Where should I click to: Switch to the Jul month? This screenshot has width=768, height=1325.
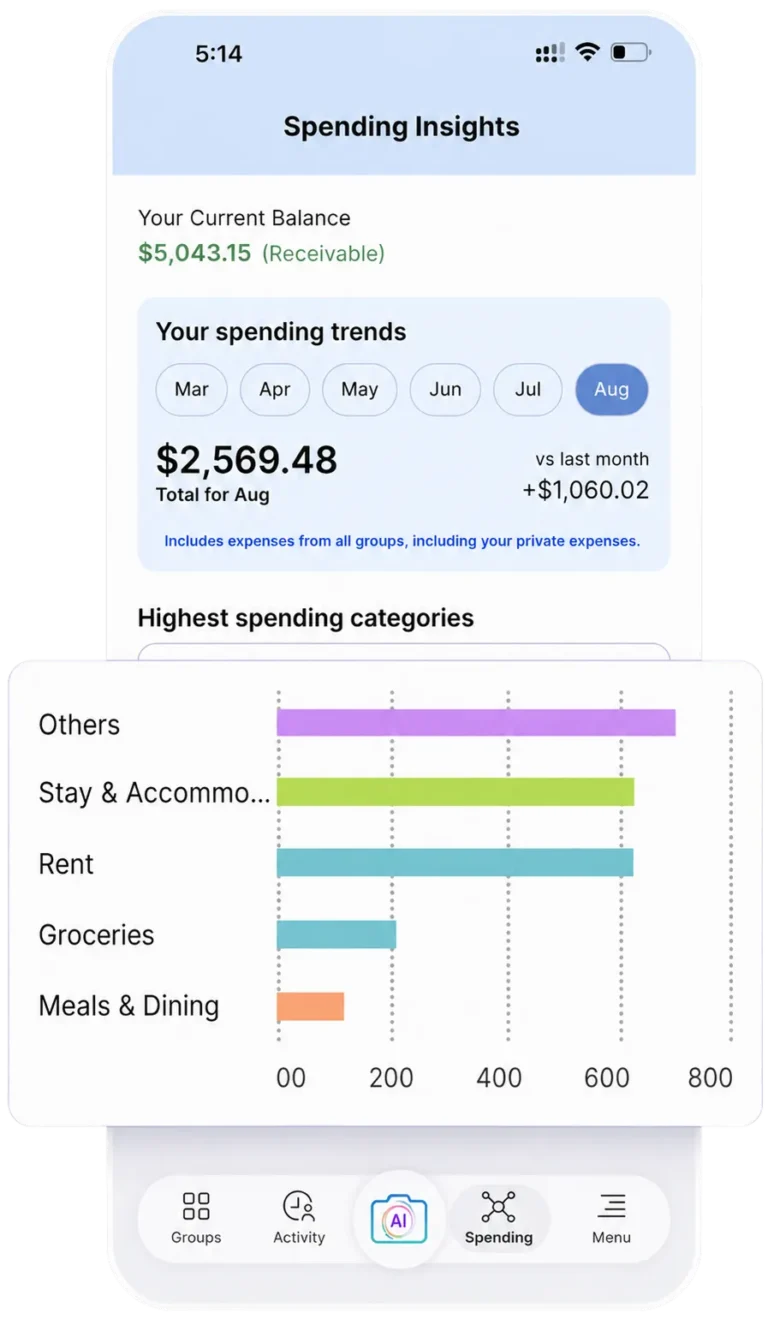pyautogui.click(x=528, y=390)
